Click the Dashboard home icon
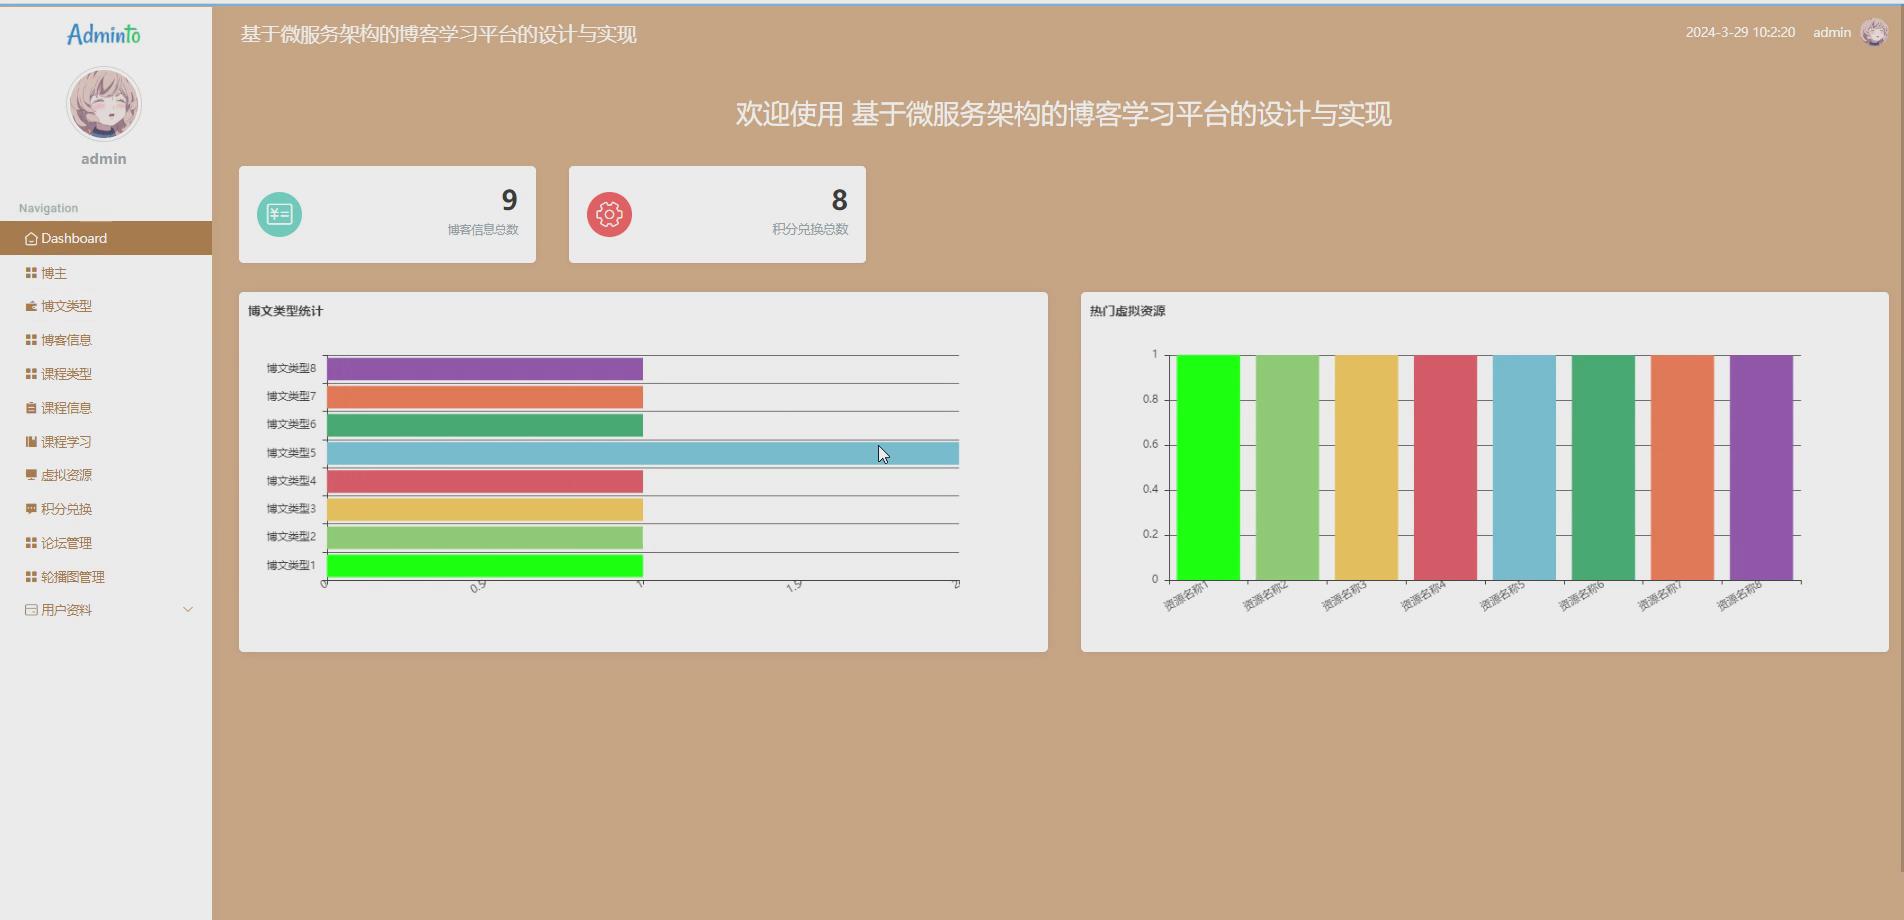 [x=30, y=238]
